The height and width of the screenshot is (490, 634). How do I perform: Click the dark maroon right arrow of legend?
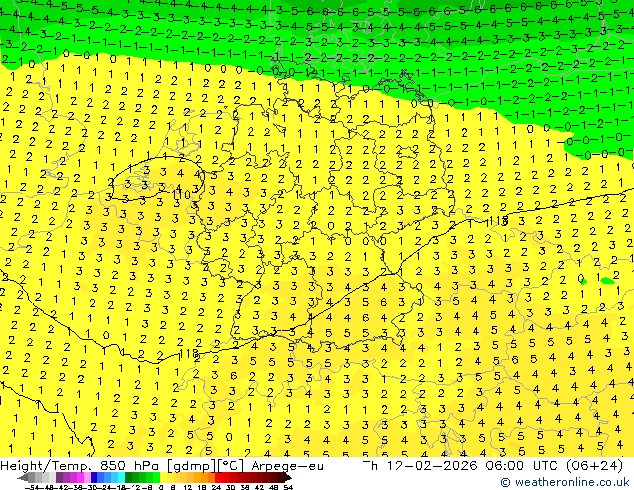pos(288,478)
